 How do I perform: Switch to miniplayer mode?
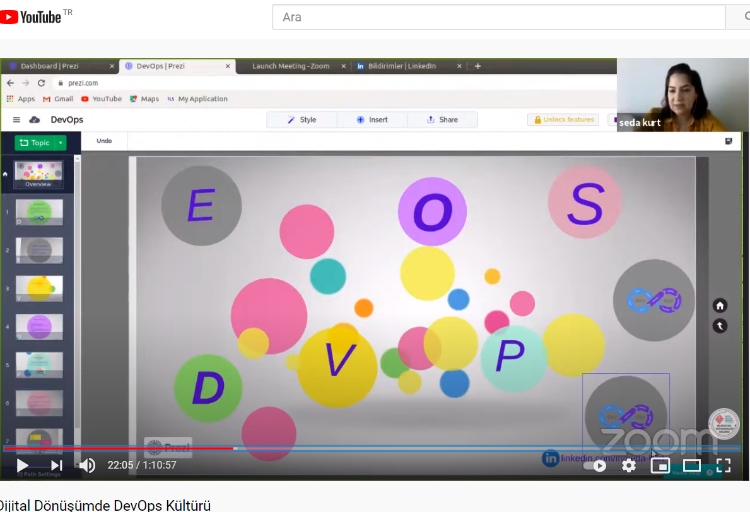(x=660, y=465)
